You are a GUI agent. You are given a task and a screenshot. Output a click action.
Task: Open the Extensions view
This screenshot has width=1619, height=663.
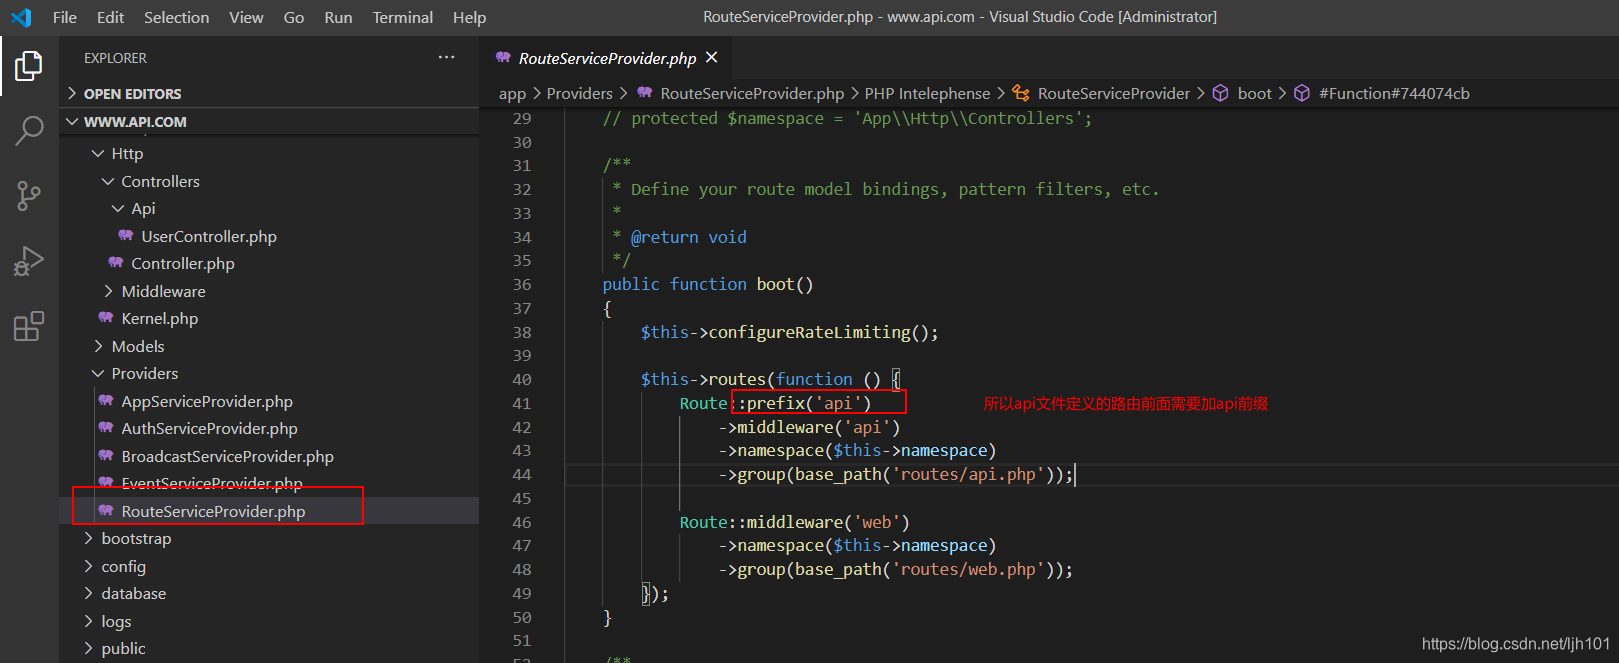(x=29, y=326)
